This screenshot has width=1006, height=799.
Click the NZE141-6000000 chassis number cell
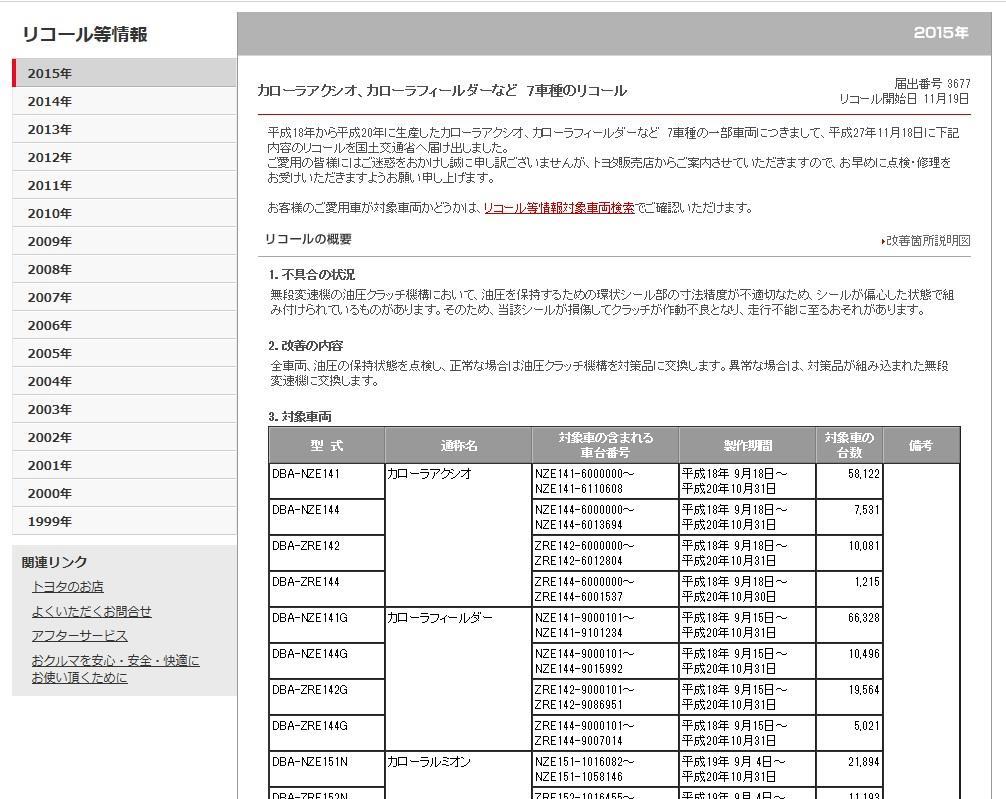click(x=605, y=481)
